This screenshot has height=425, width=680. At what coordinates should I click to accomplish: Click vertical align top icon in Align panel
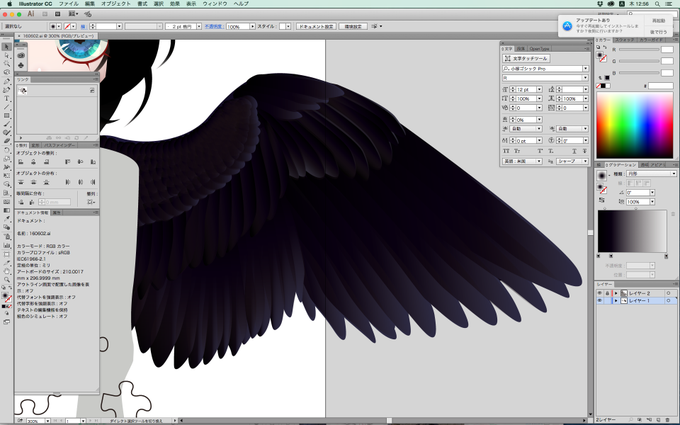click(x=67, y=162)
